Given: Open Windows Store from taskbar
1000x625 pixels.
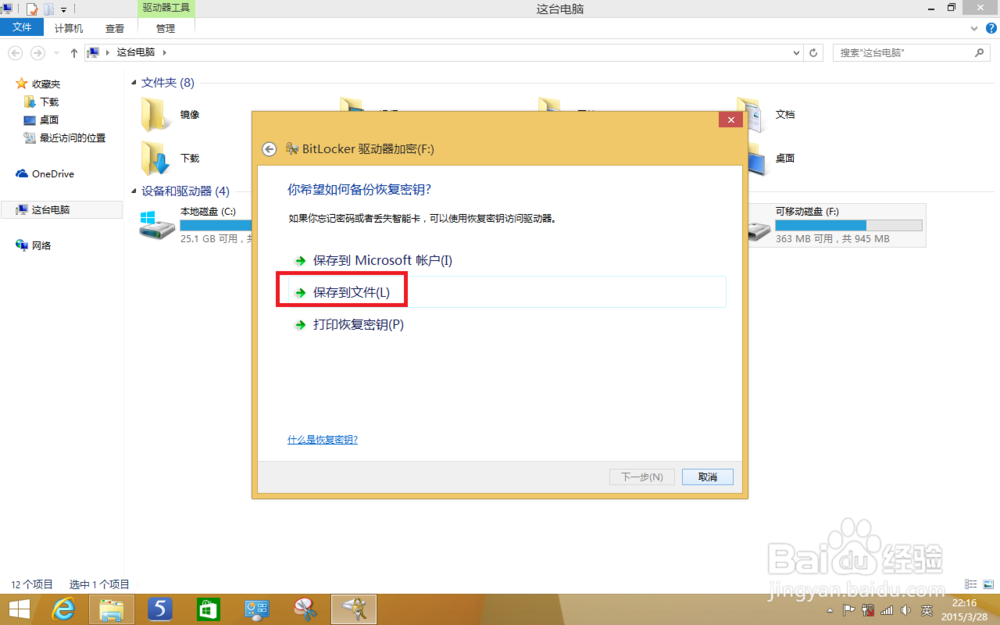Looking at the screenshot, I should (208, 609).
